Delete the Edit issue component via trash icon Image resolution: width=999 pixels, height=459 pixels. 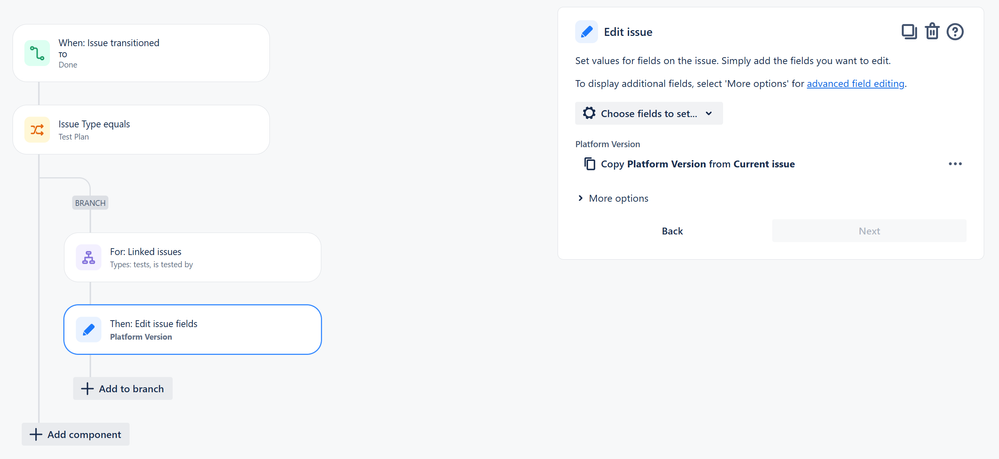(932, 32)
